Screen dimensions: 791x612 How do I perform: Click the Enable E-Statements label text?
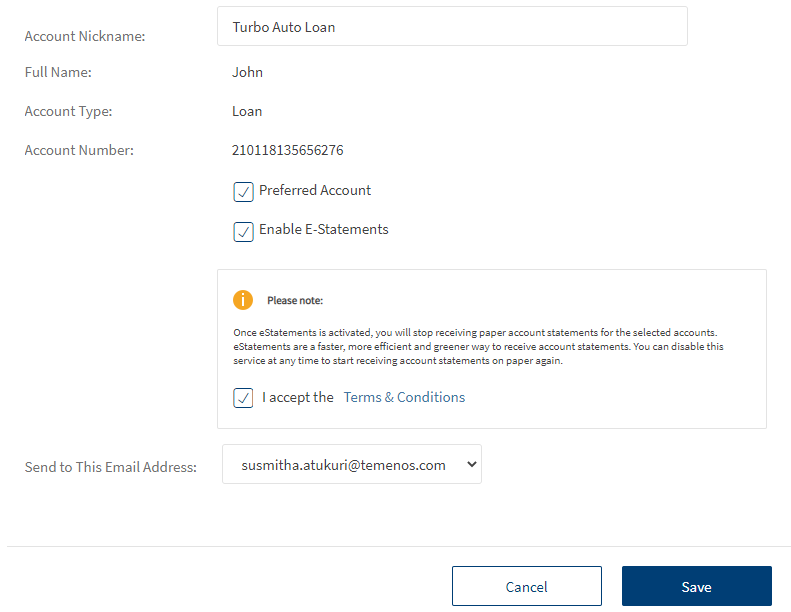point(323,230)
